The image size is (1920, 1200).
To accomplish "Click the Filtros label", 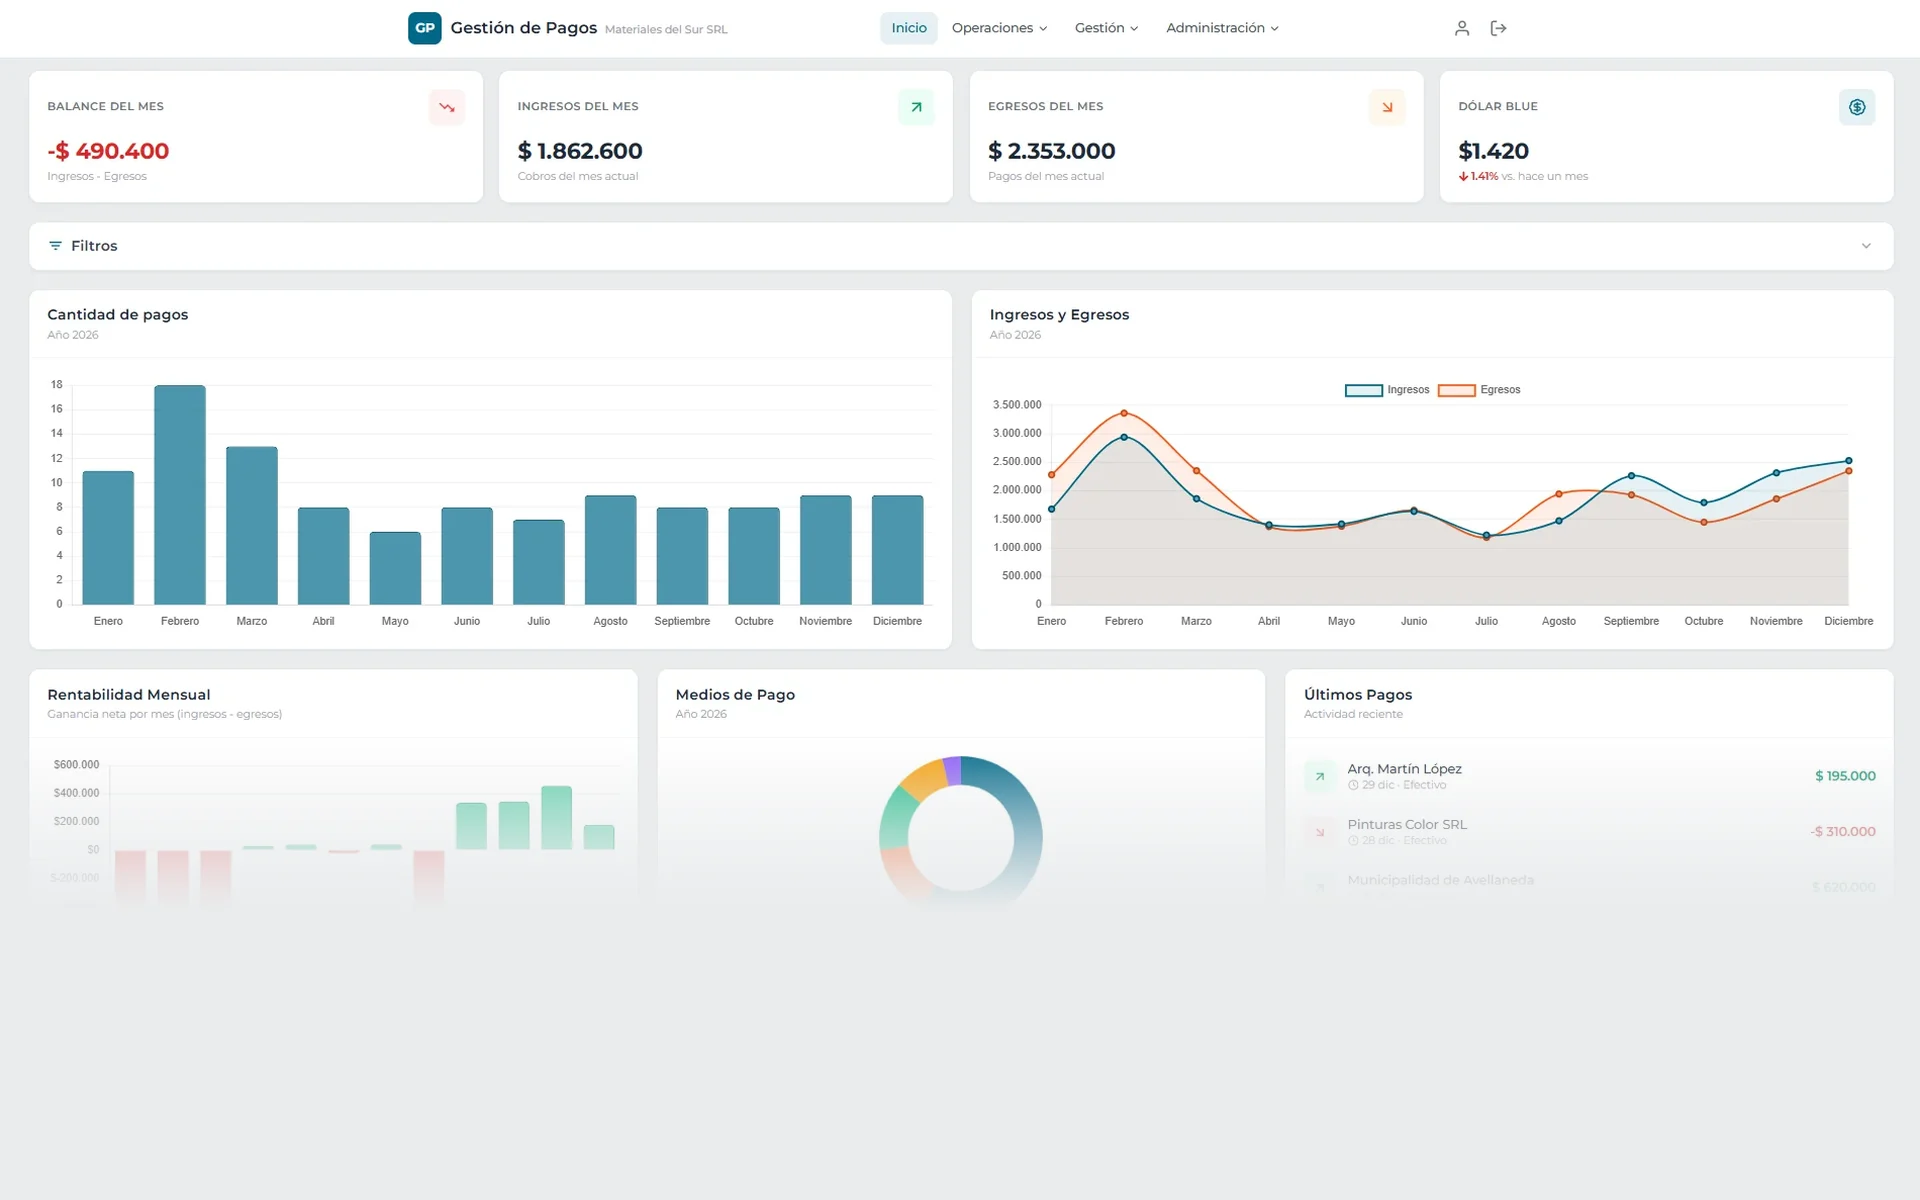I will (x=94, y=246).
